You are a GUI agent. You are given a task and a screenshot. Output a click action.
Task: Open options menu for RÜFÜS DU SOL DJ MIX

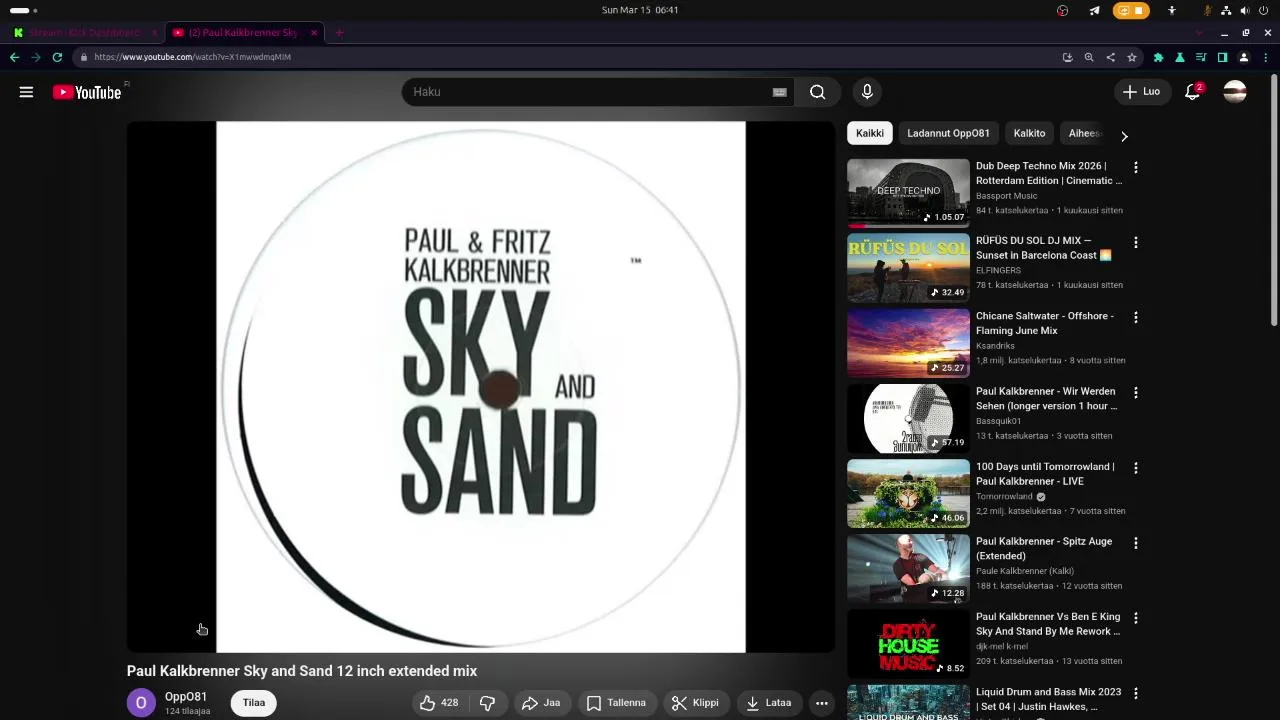click(1136, 243)
